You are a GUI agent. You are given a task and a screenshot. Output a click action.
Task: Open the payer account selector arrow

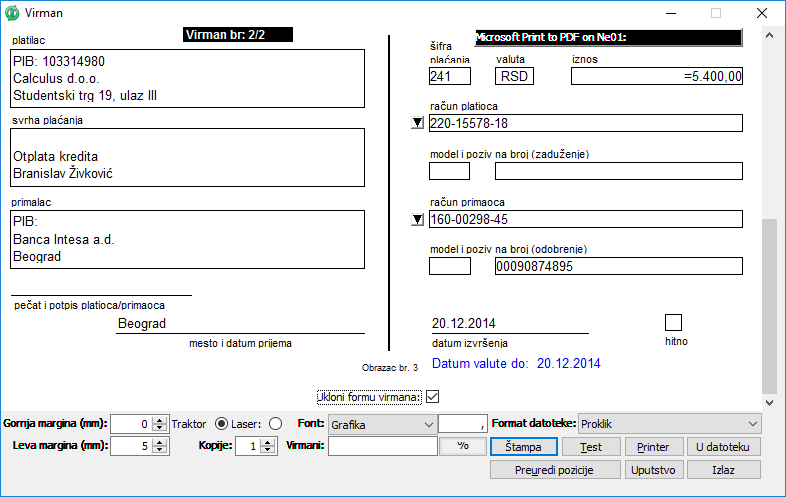[418, 124]
